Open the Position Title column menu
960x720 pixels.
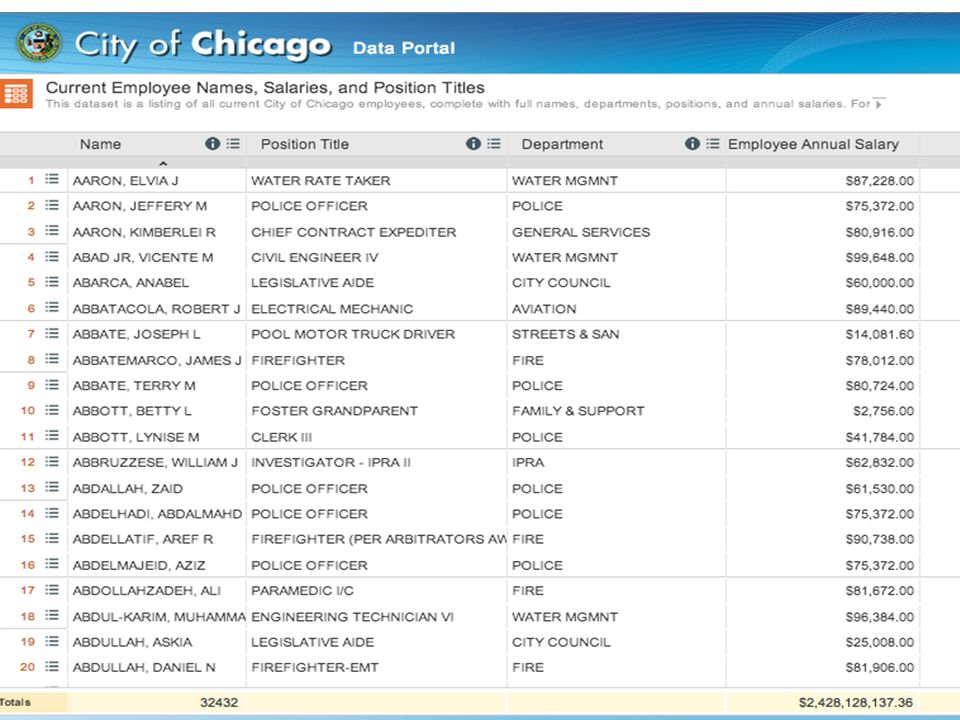[x=494, y=144]
